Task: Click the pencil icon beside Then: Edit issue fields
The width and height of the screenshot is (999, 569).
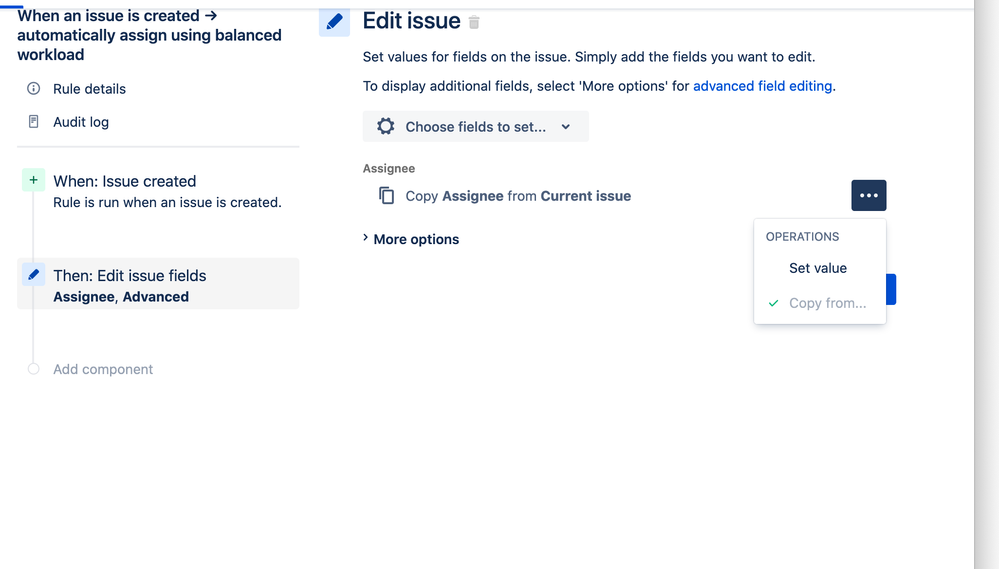Action: 34,275
